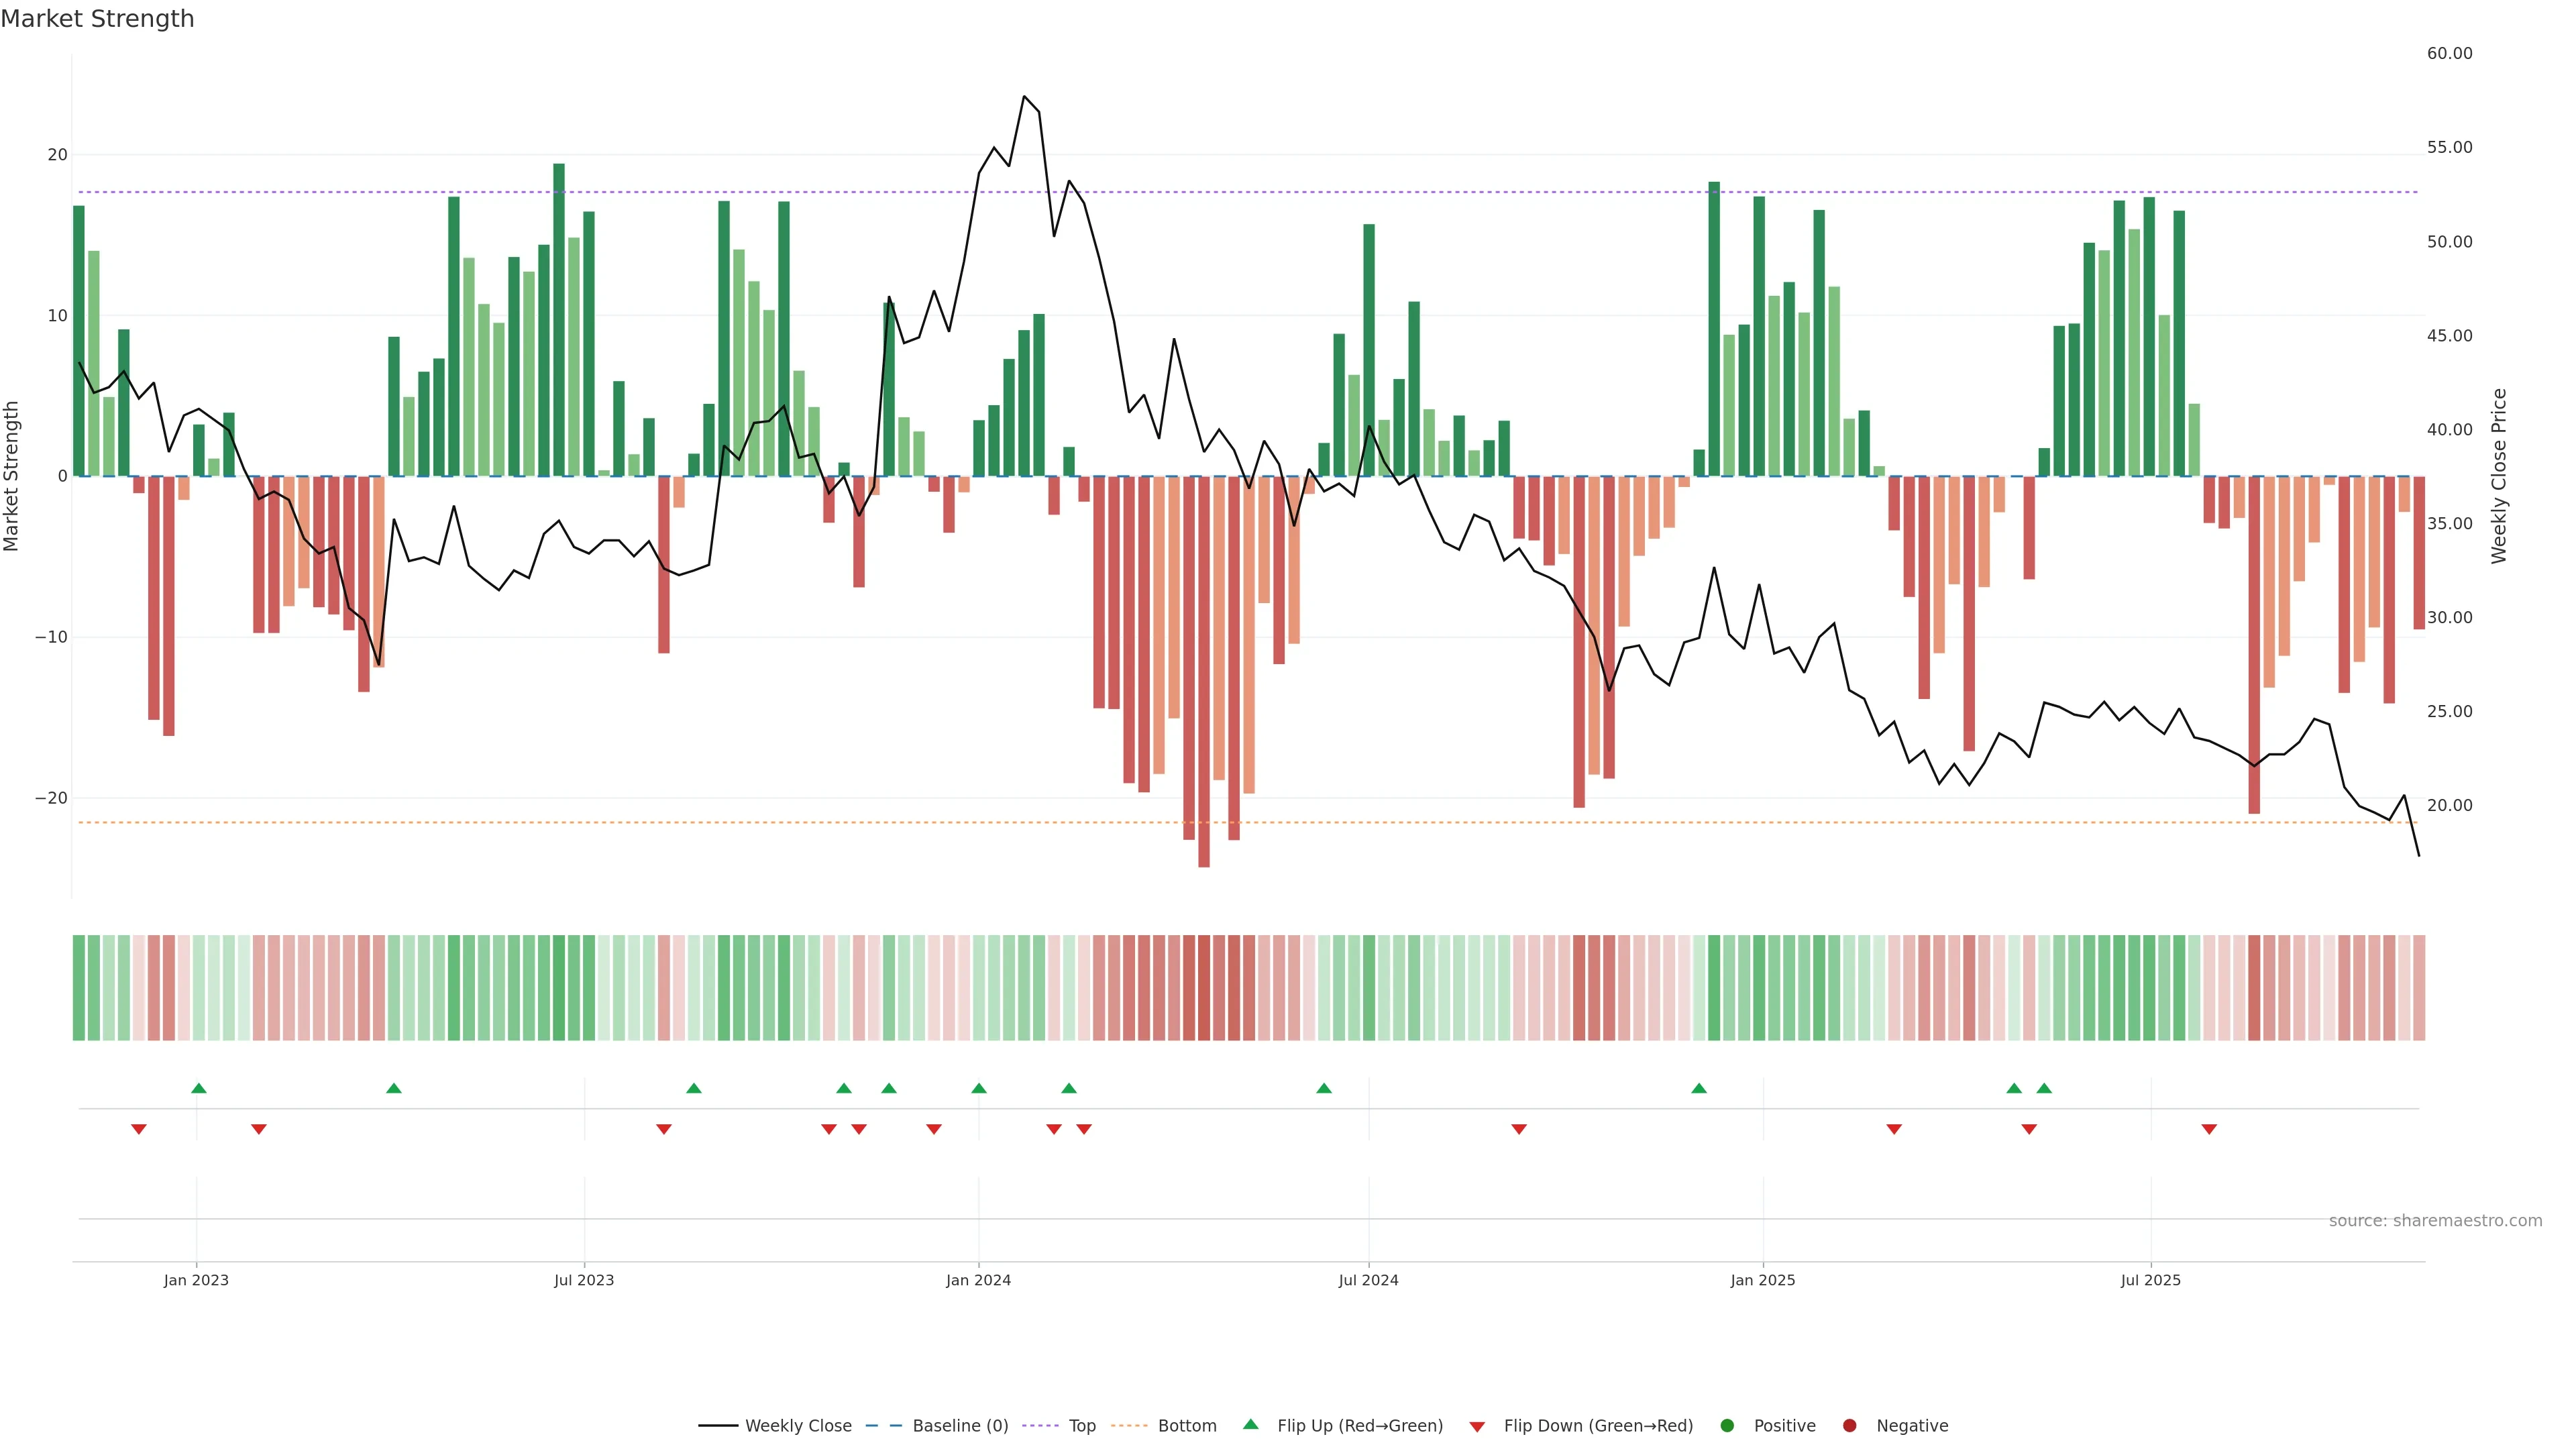Click the 60.00 right axis tick label
The height and width of the screenshot is (1449, 2576).
2449,53
